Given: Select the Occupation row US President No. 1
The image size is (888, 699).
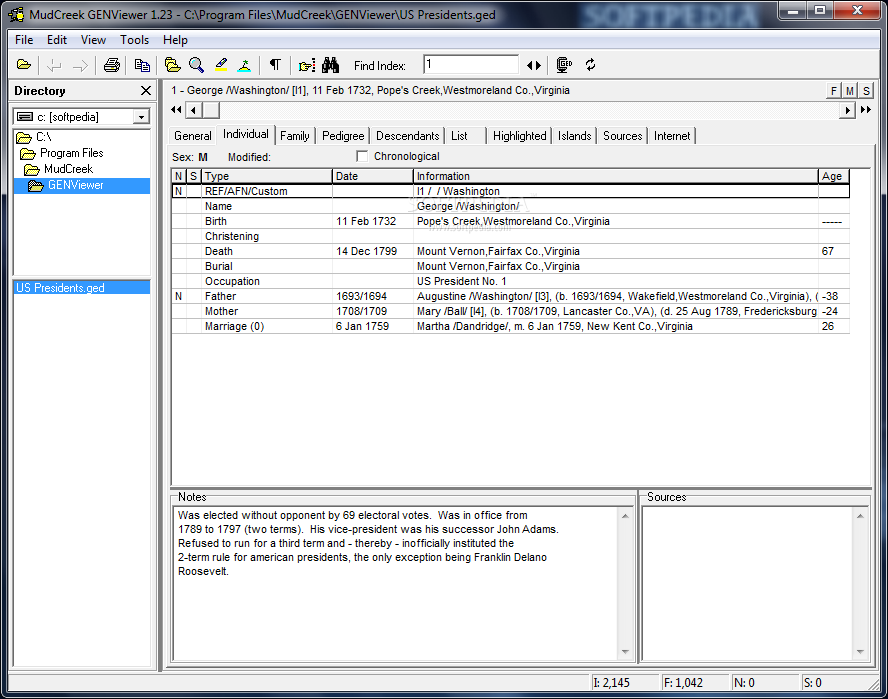Looking at the screenshot, I should 510,282.
